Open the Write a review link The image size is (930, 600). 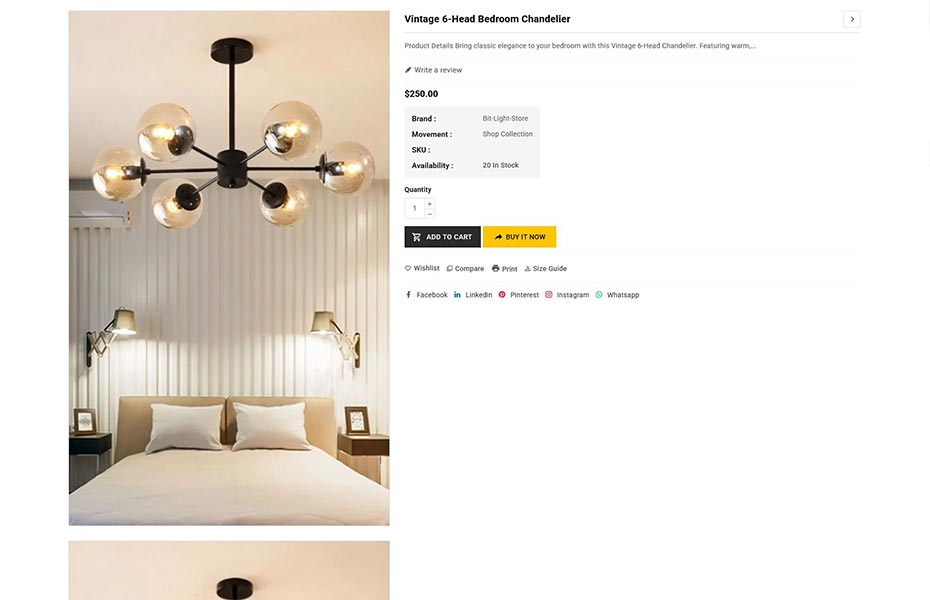tap(438, 70)
